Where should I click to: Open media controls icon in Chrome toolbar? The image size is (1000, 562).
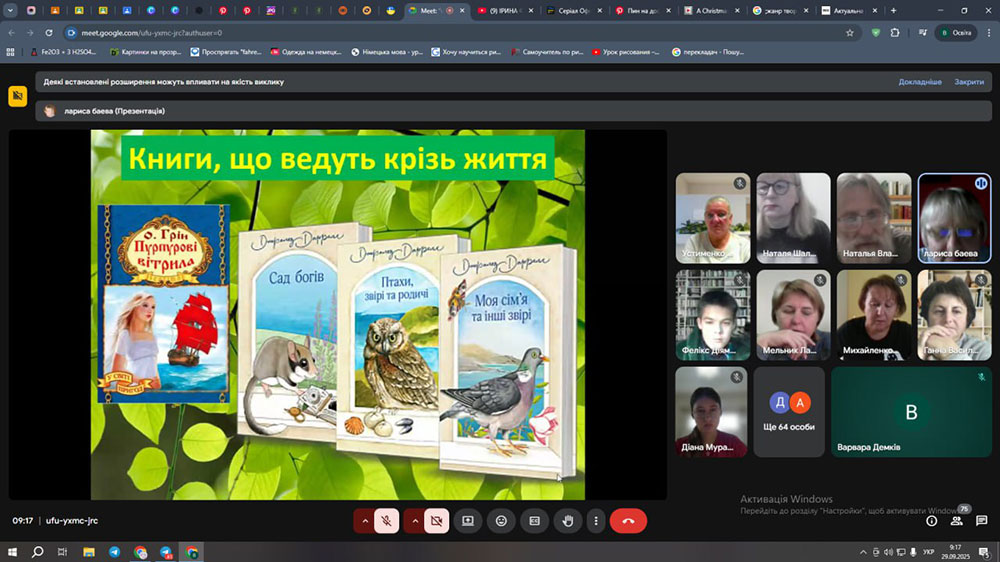point(922,33)
